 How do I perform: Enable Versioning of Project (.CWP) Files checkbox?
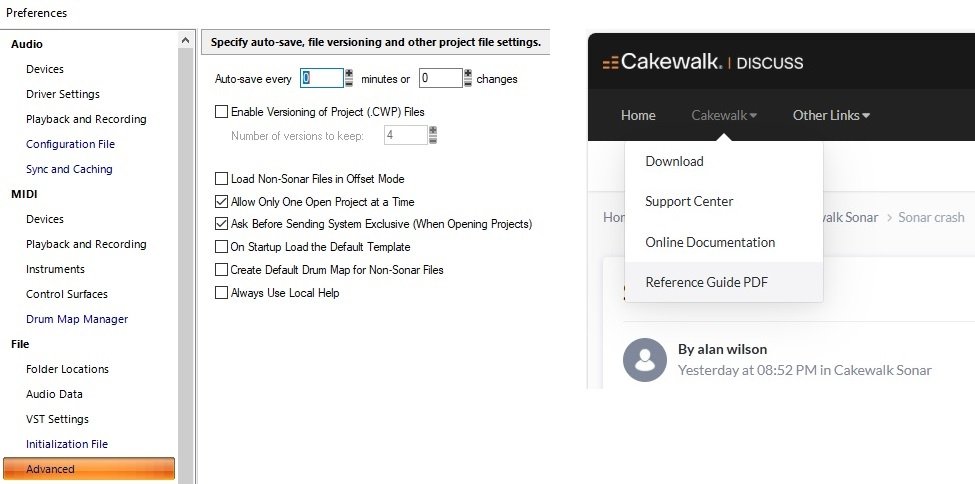[221, 112]
